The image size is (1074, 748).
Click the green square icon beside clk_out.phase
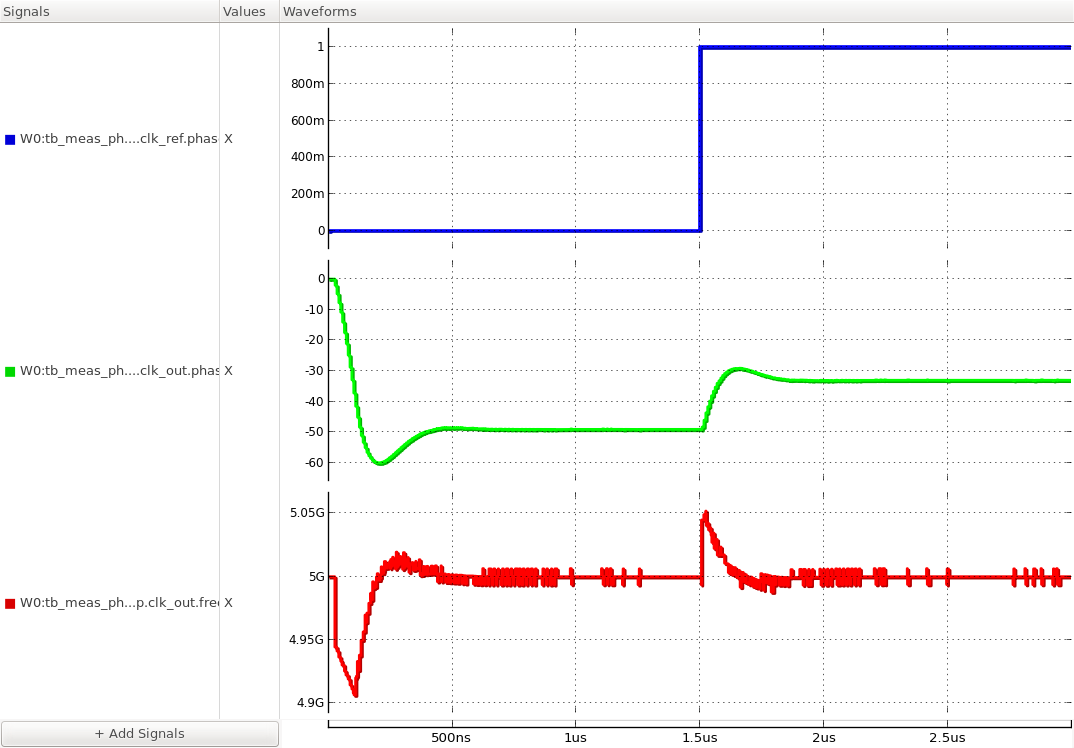click(9, 370)
